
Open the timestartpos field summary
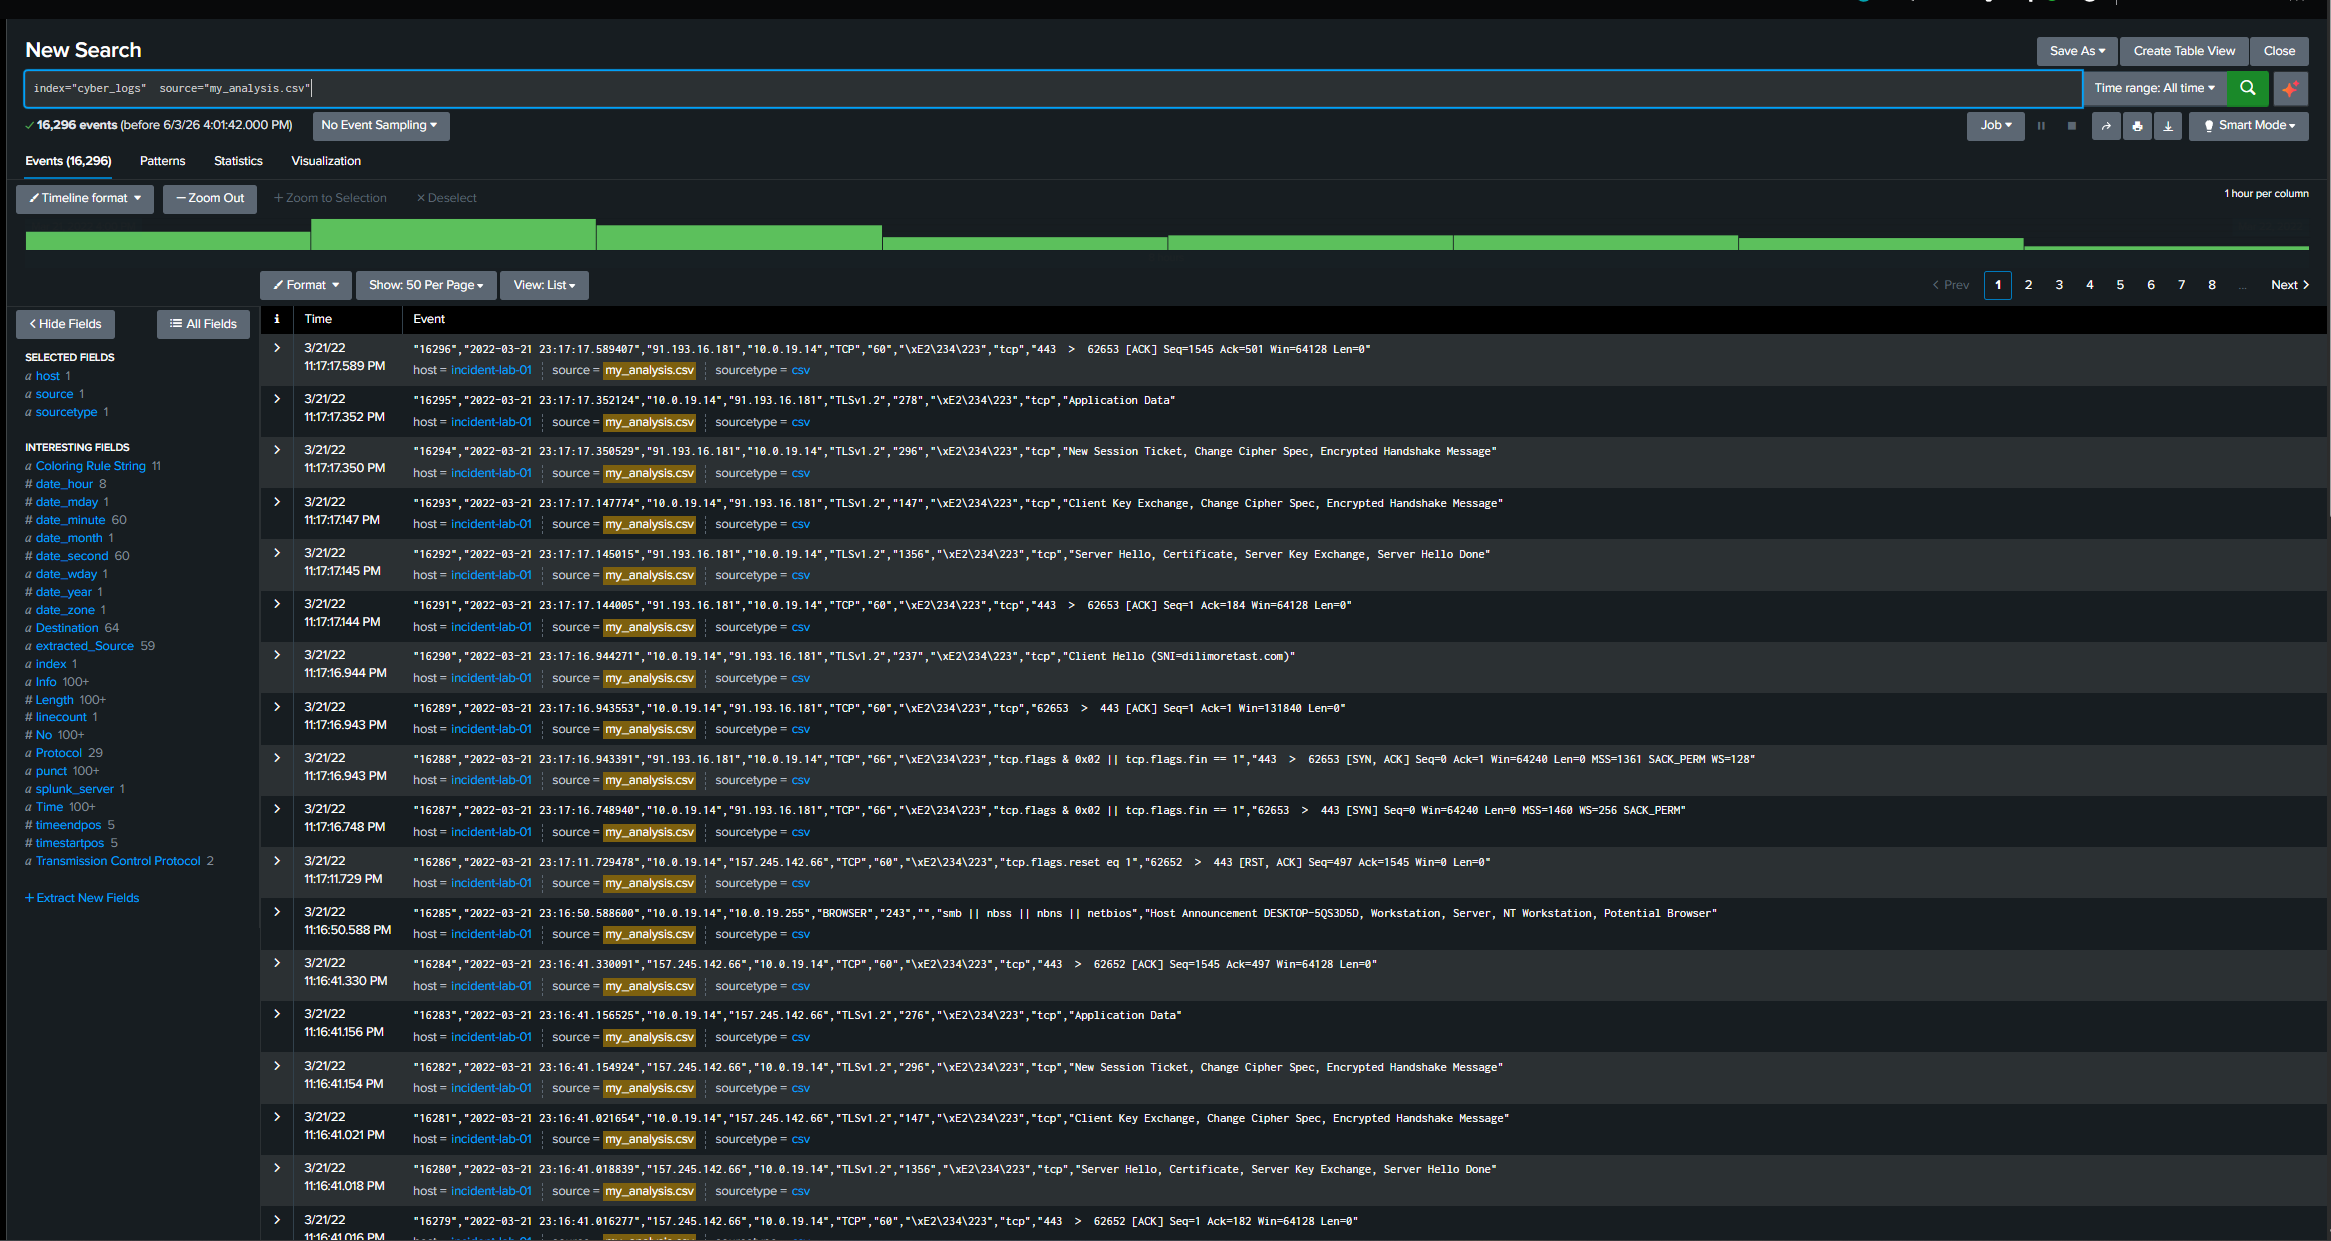pos(69,843)
